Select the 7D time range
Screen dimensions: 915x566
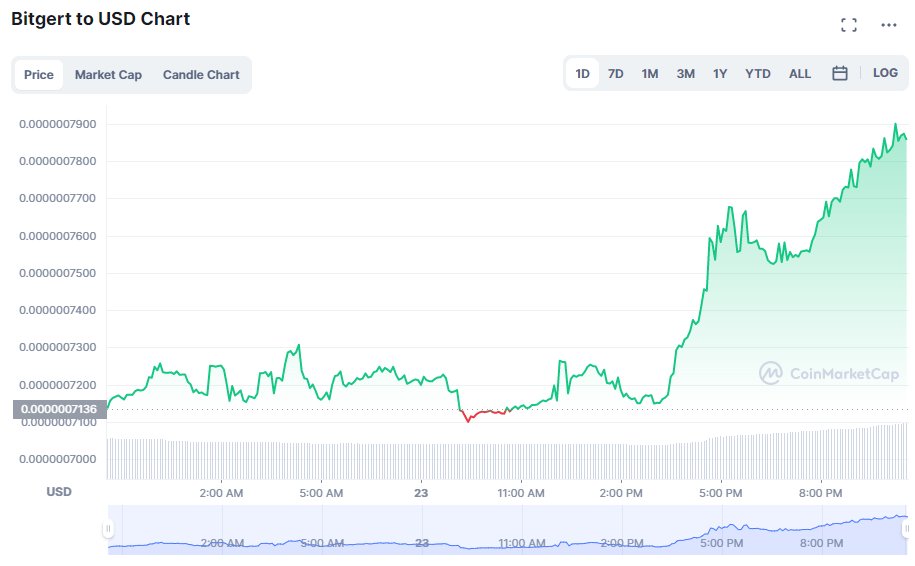pos(616,74)
